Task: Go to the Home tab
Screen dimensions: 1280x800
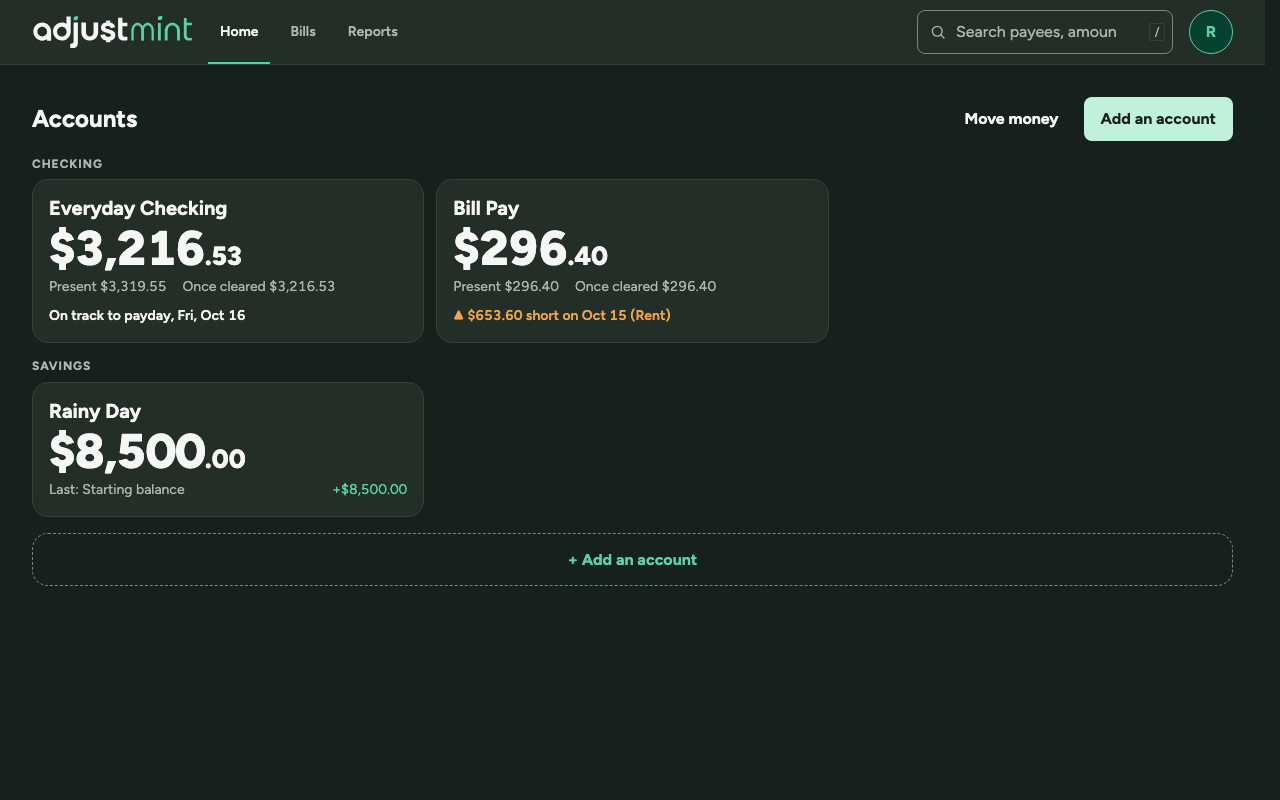Action: 239,32
